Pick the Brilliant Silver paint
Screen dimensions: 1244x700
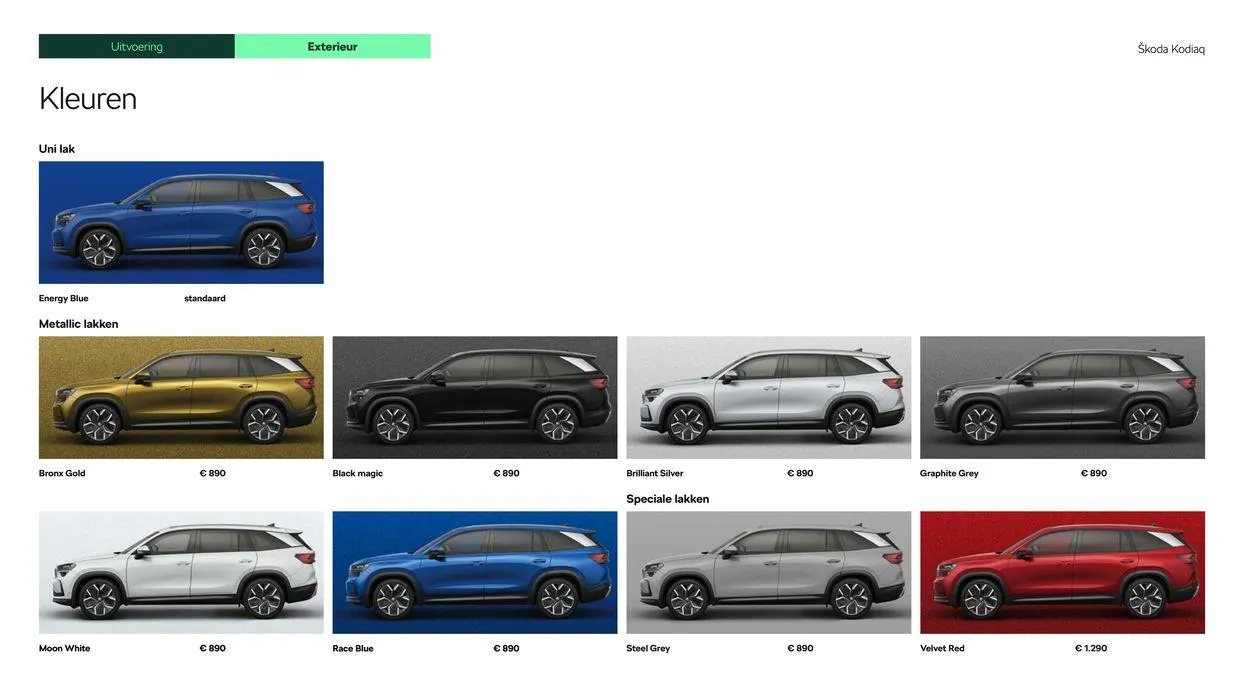coord(769,397)
